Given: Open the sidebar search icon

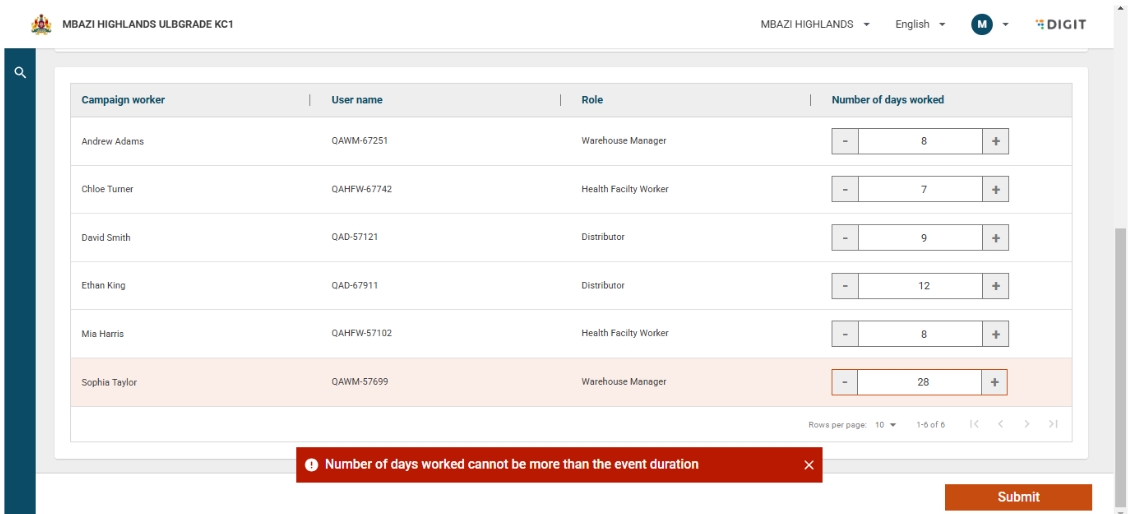Looking at the screenshot, I should click(x=19, y=72).
